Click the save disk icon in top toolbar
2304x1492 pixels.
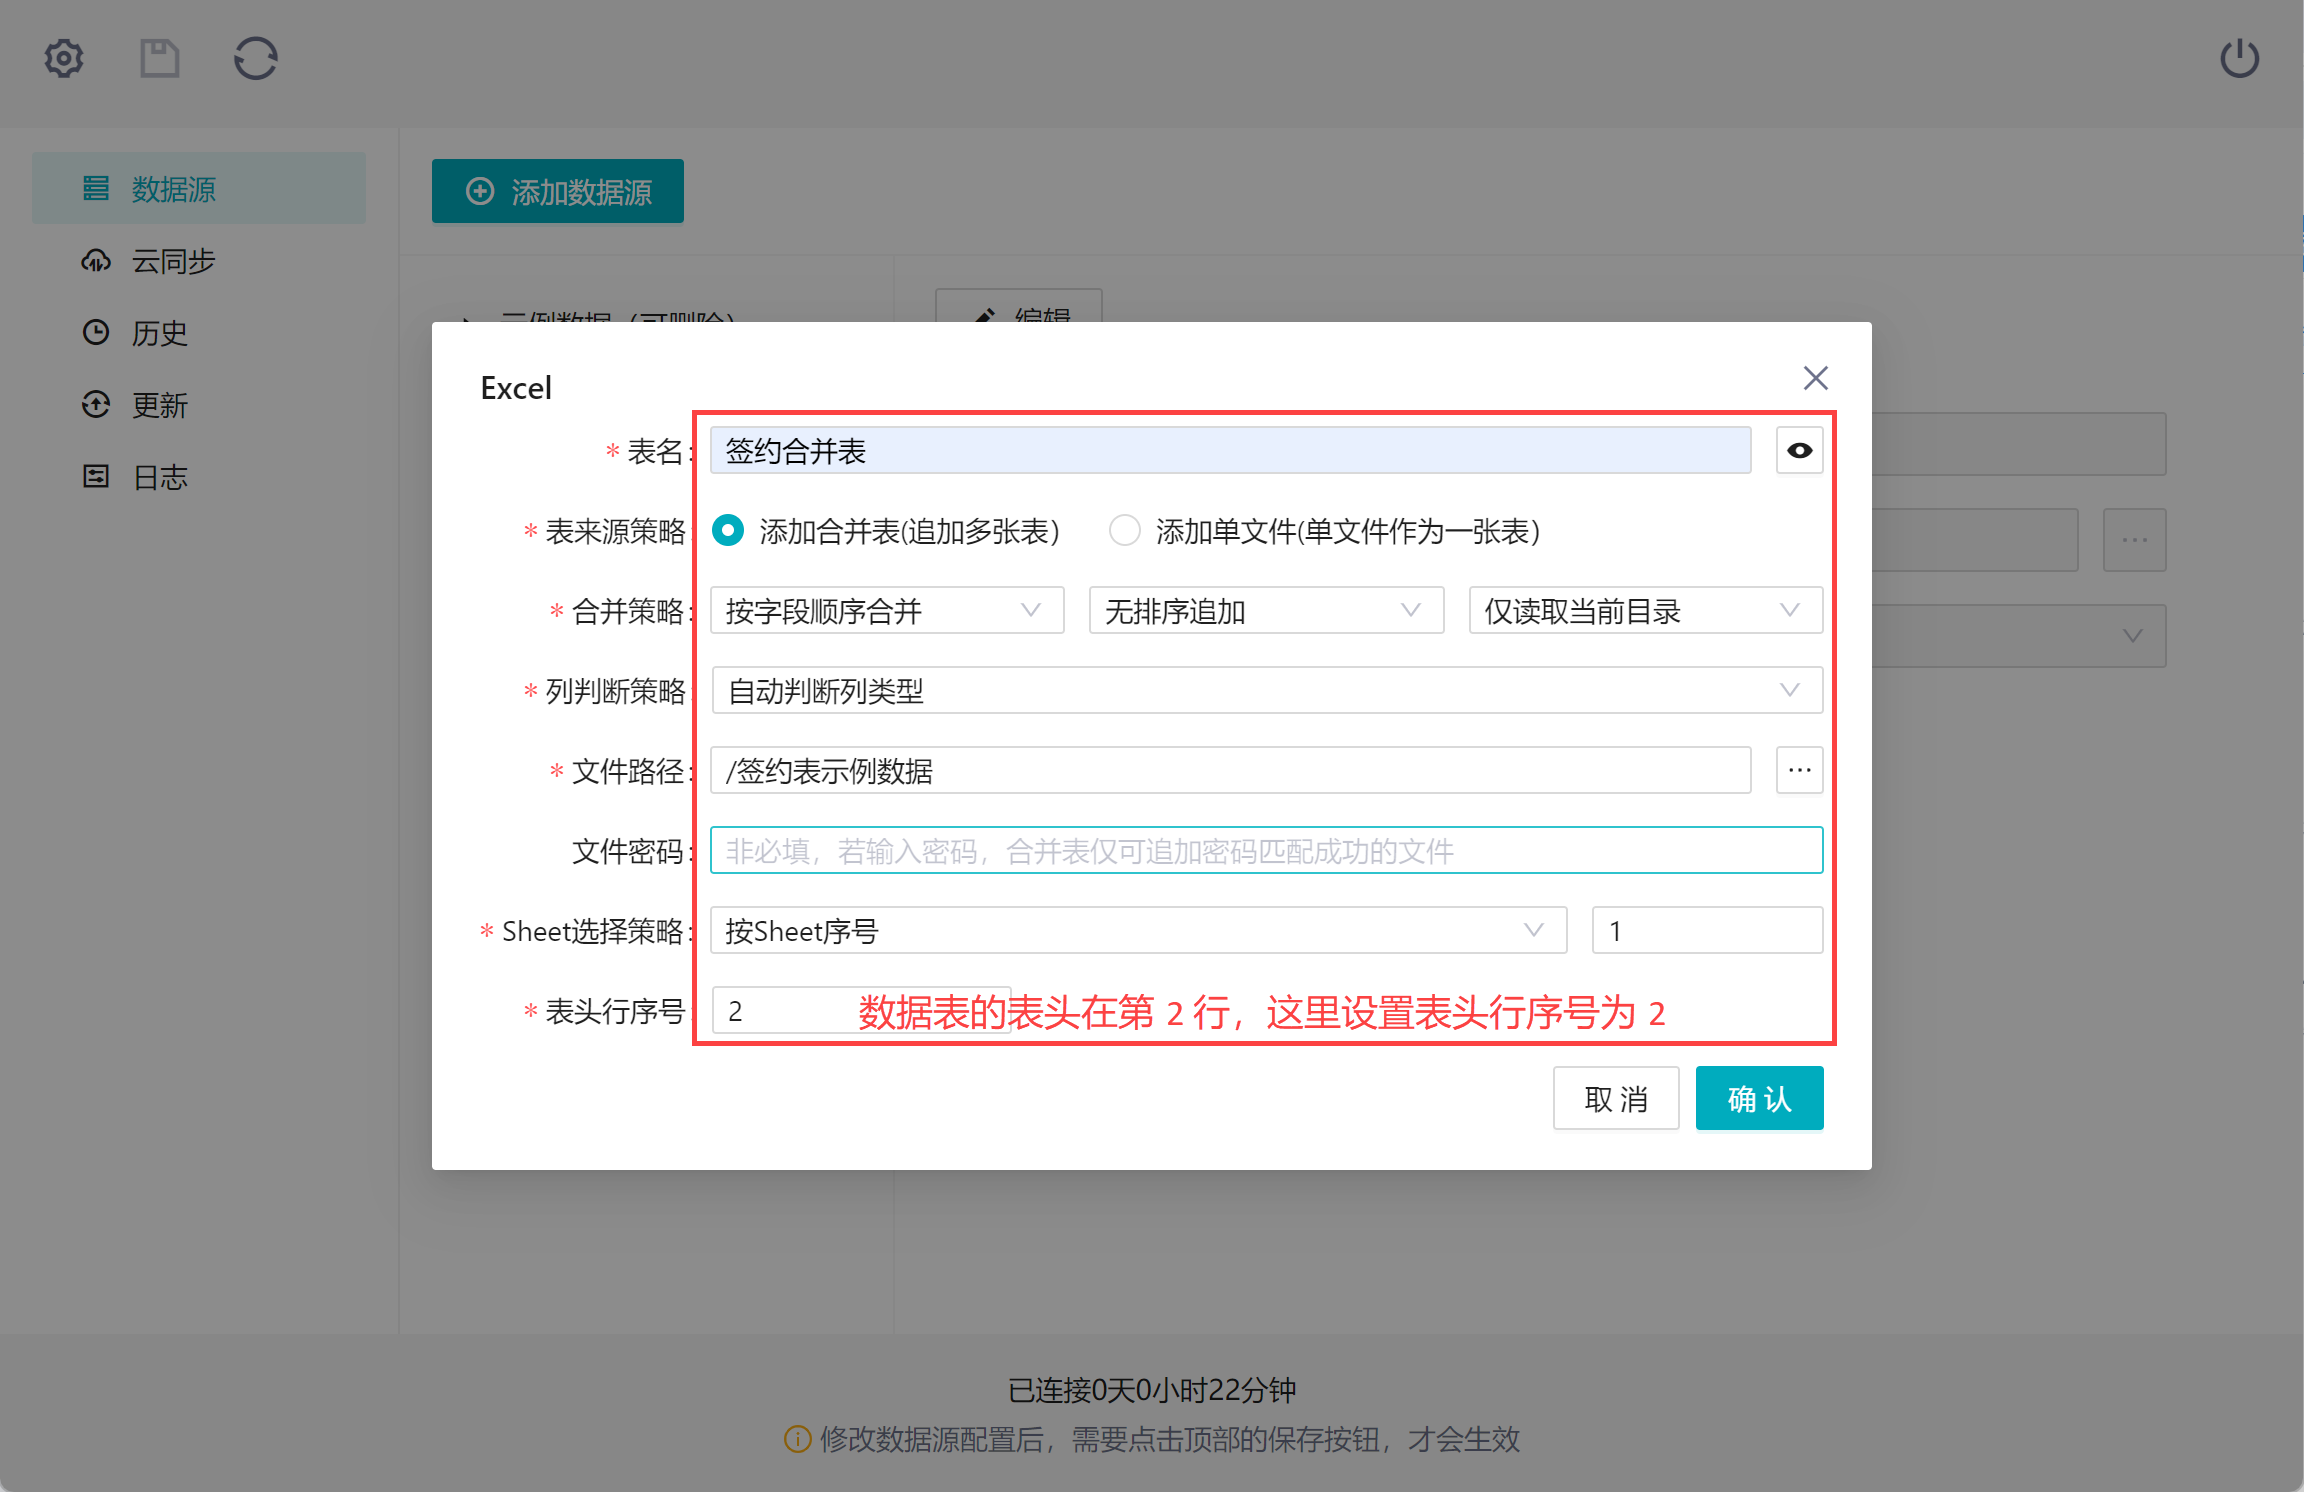pos(159,58)
